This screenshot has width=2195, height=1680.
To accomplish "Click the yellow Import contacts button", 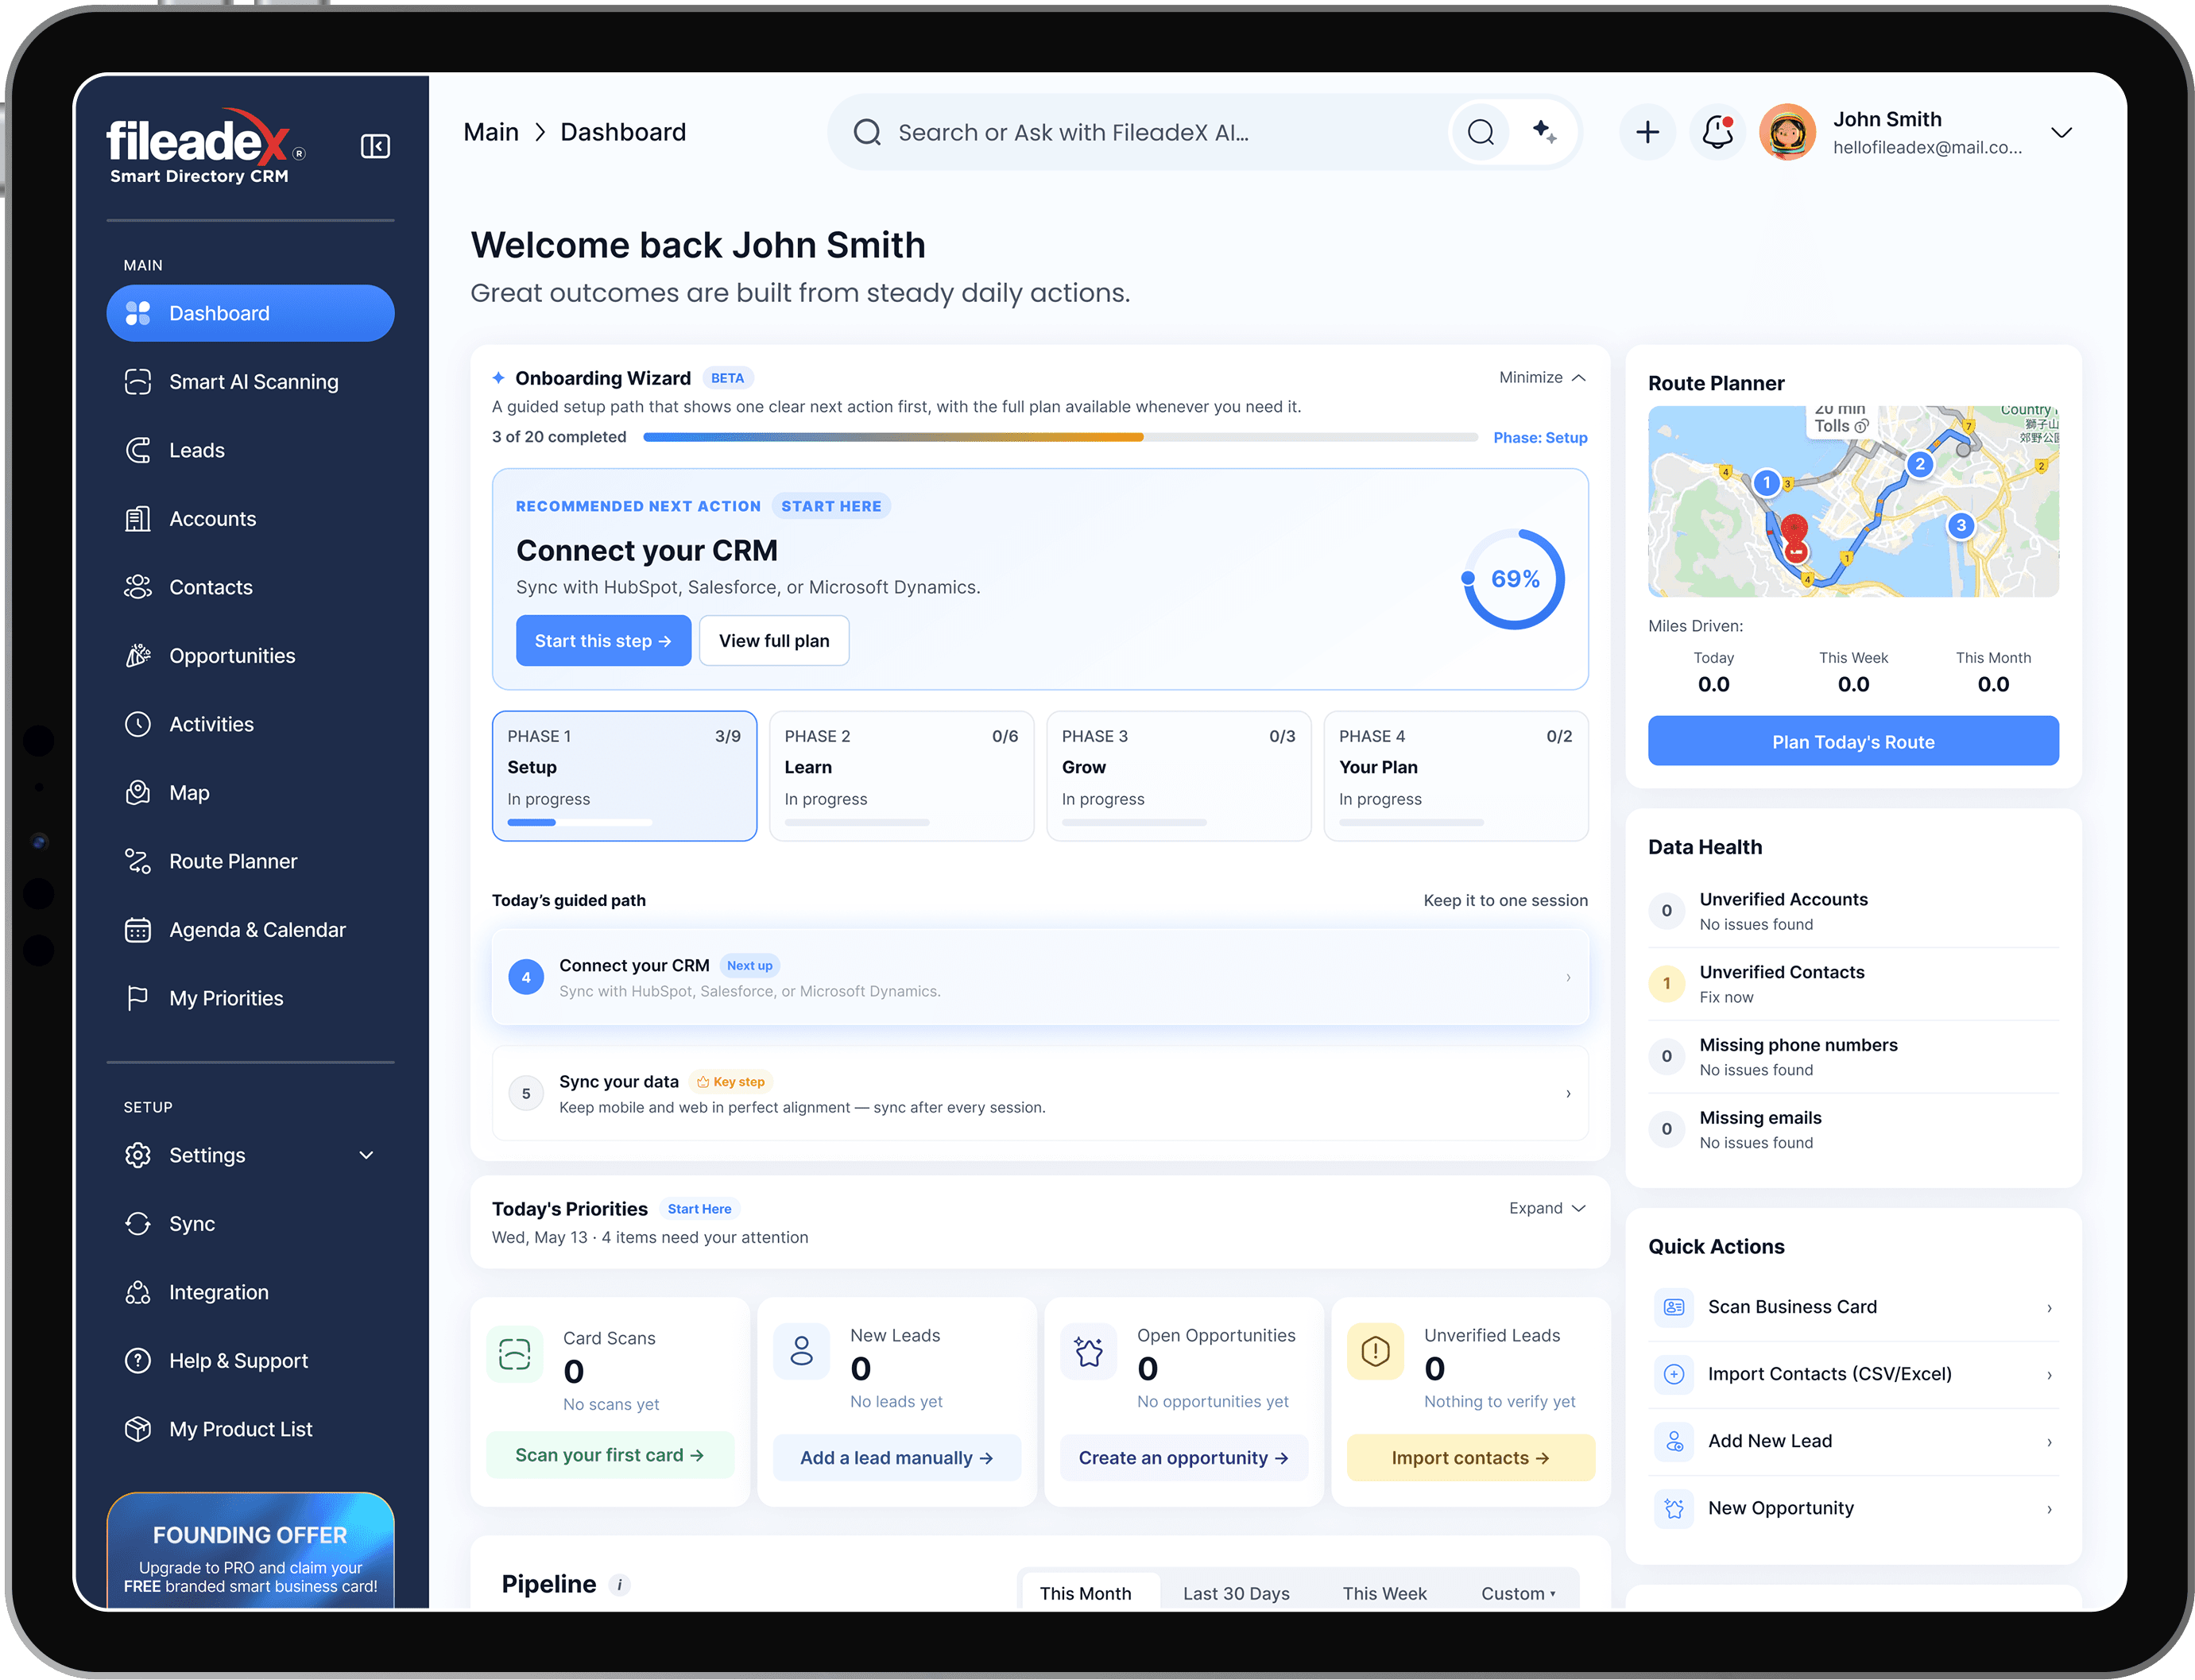I will (x=1470, y=1458).
